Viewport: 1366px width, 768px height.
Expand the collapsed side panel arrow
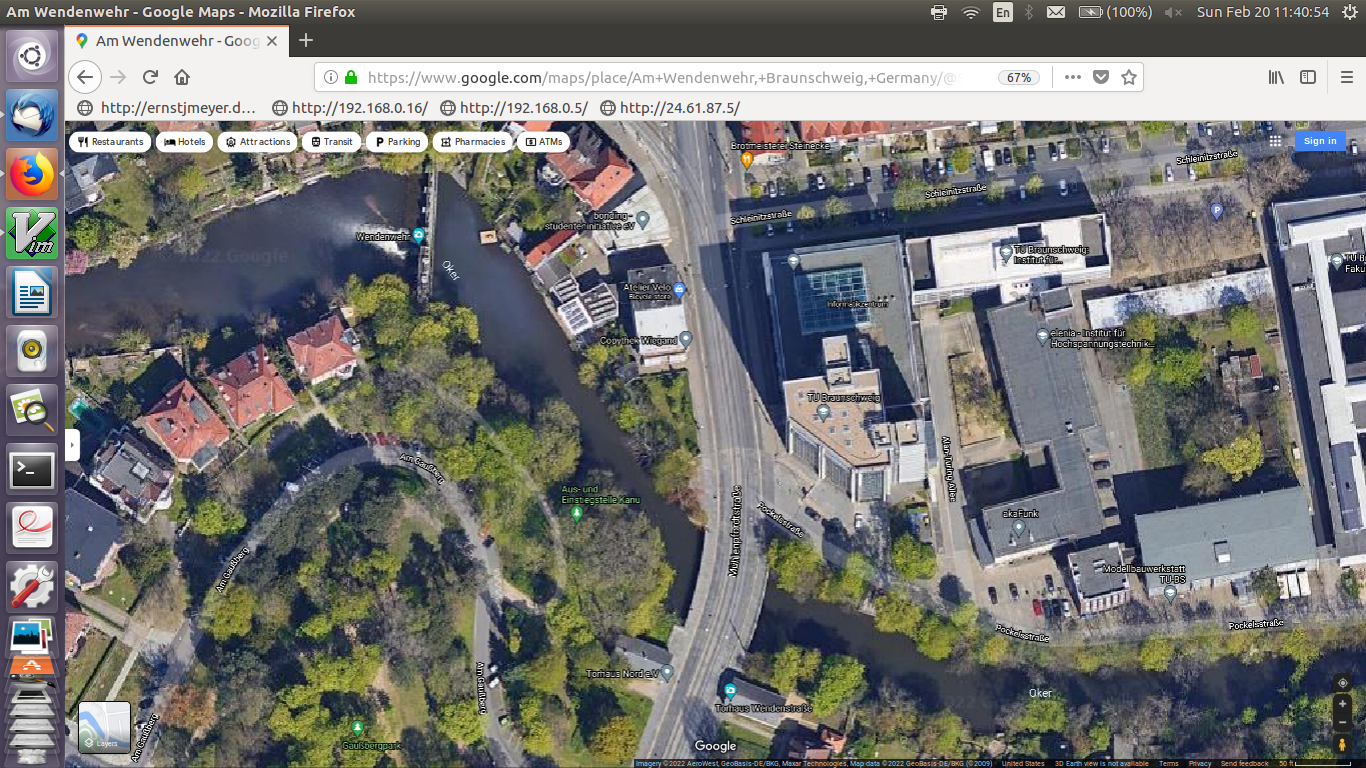72,444
